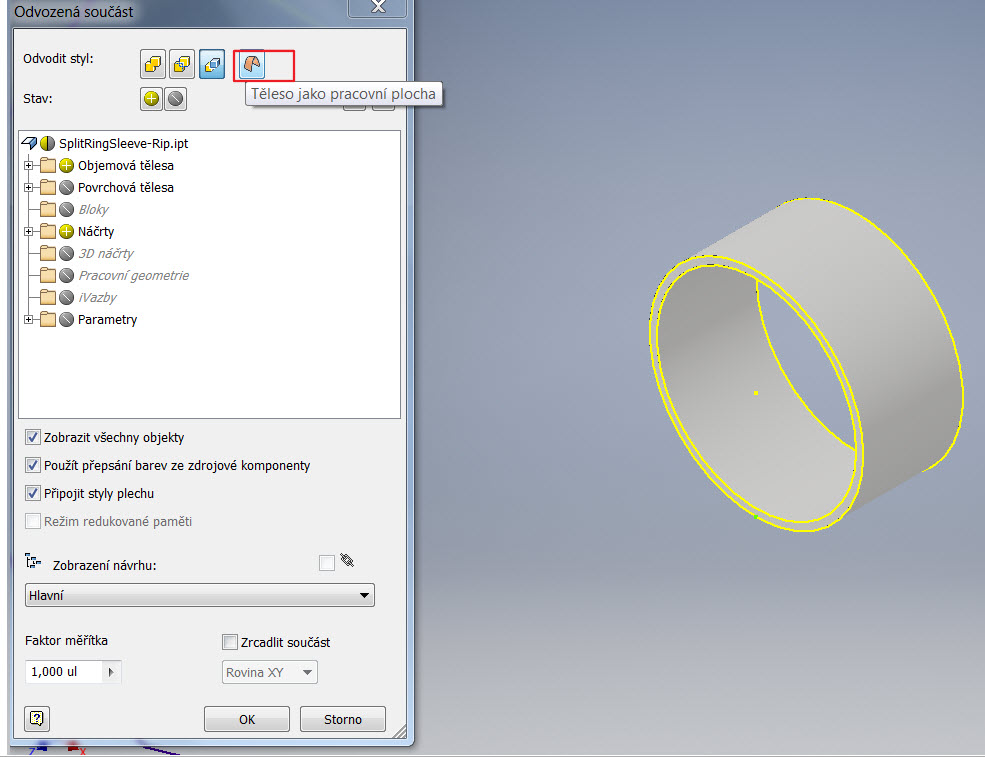985x757 pixels.
Task: Select the Povrchová tělesa tree row
Action: click(126, 188)
